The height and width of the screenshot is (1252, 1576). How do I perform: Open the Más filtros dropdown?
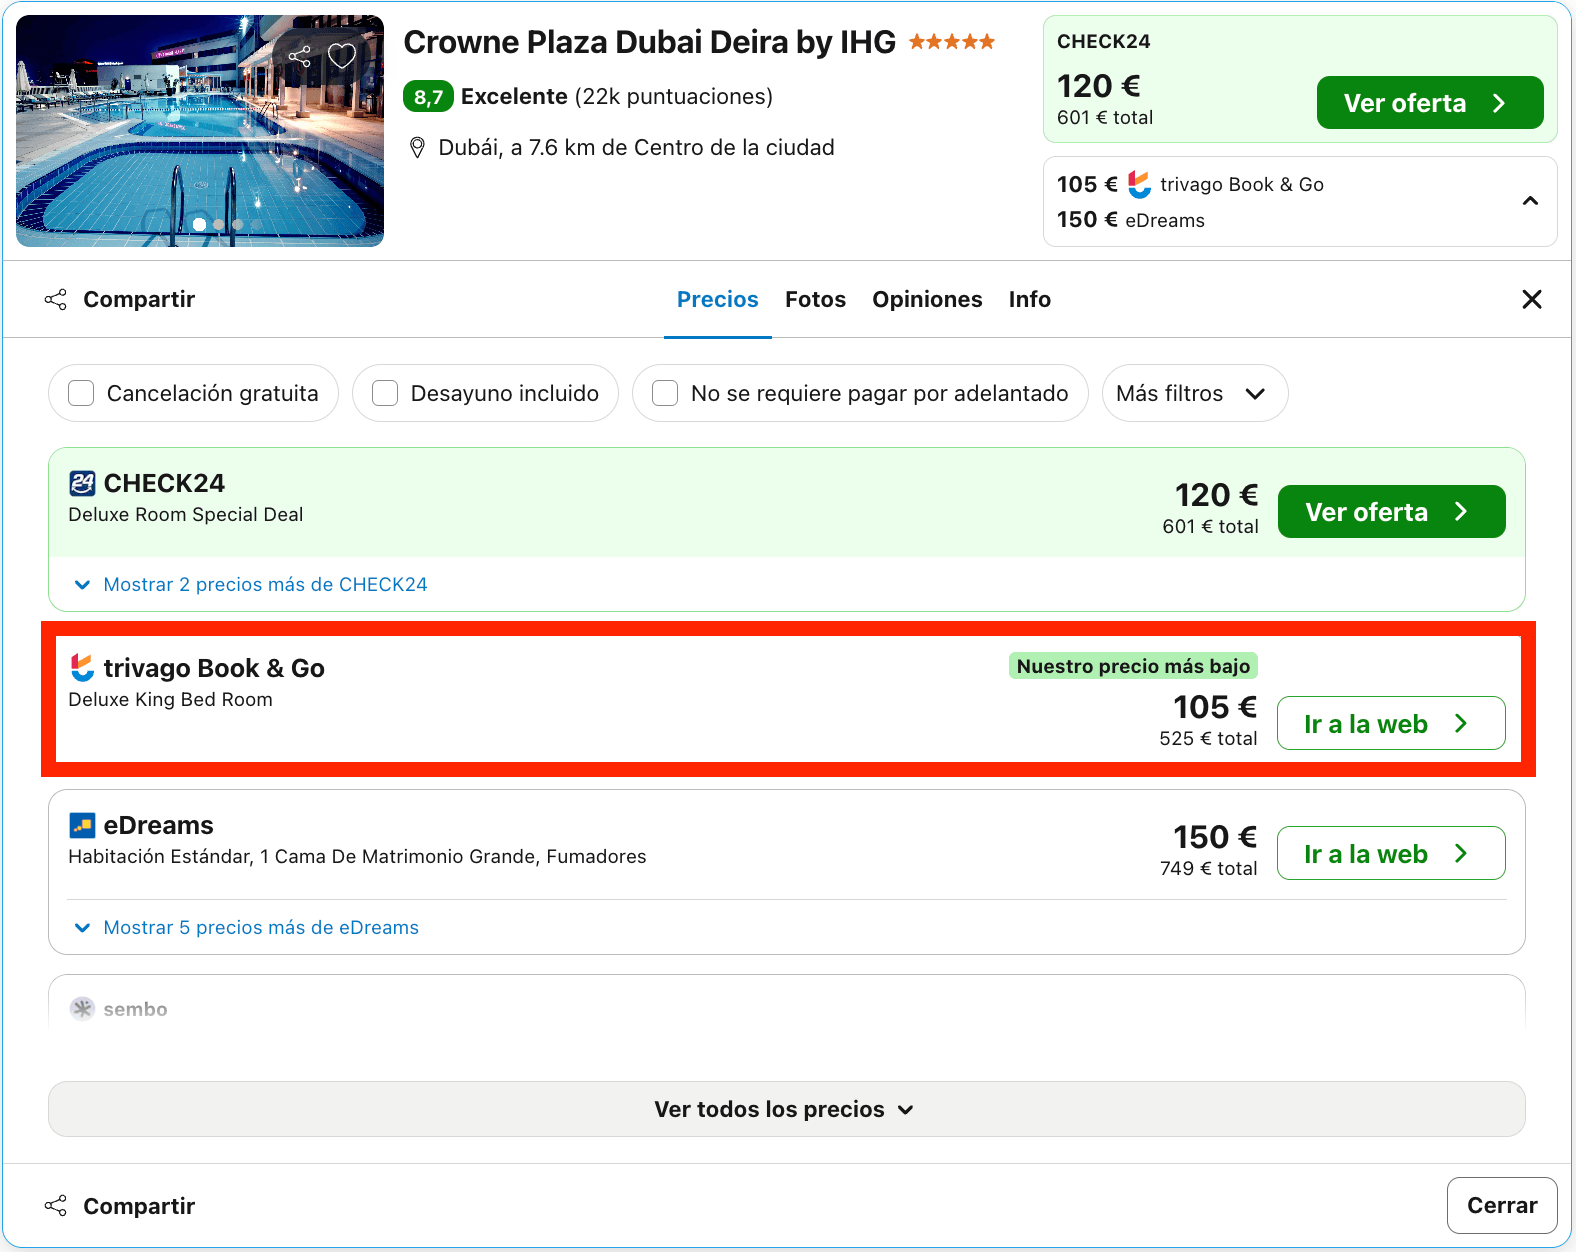1194,393
